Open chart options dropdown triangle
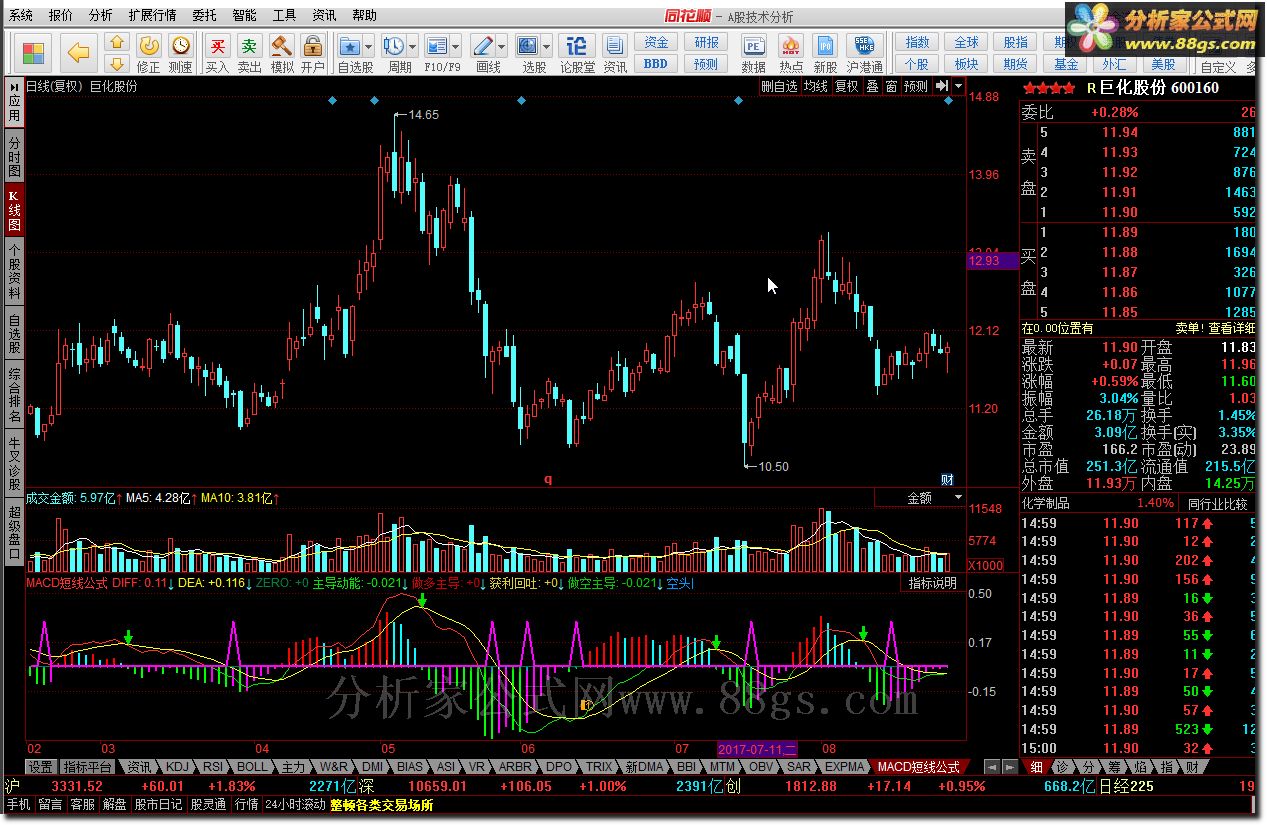This screenshot has width=1267, height=825. [x=959, y=87]
